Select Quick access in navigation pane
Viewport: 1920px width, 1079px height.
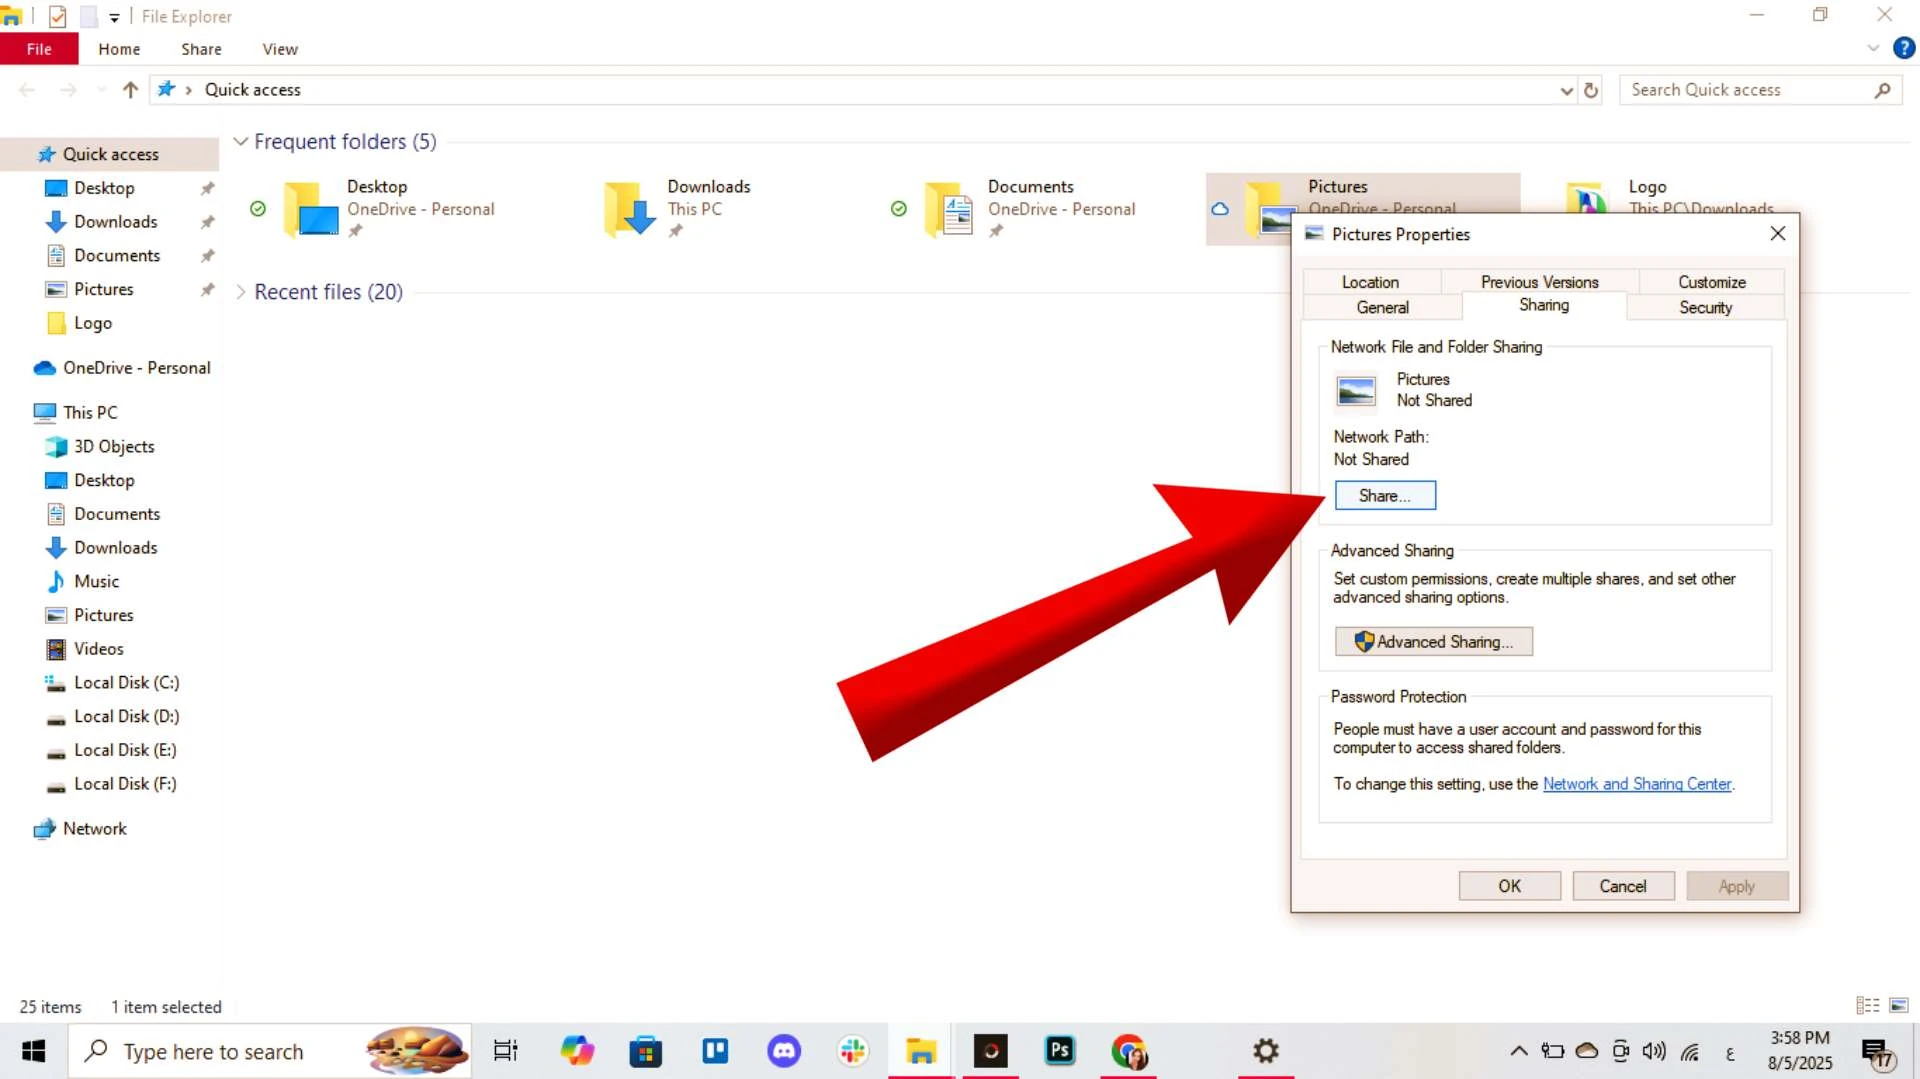[x=110, y=154]
